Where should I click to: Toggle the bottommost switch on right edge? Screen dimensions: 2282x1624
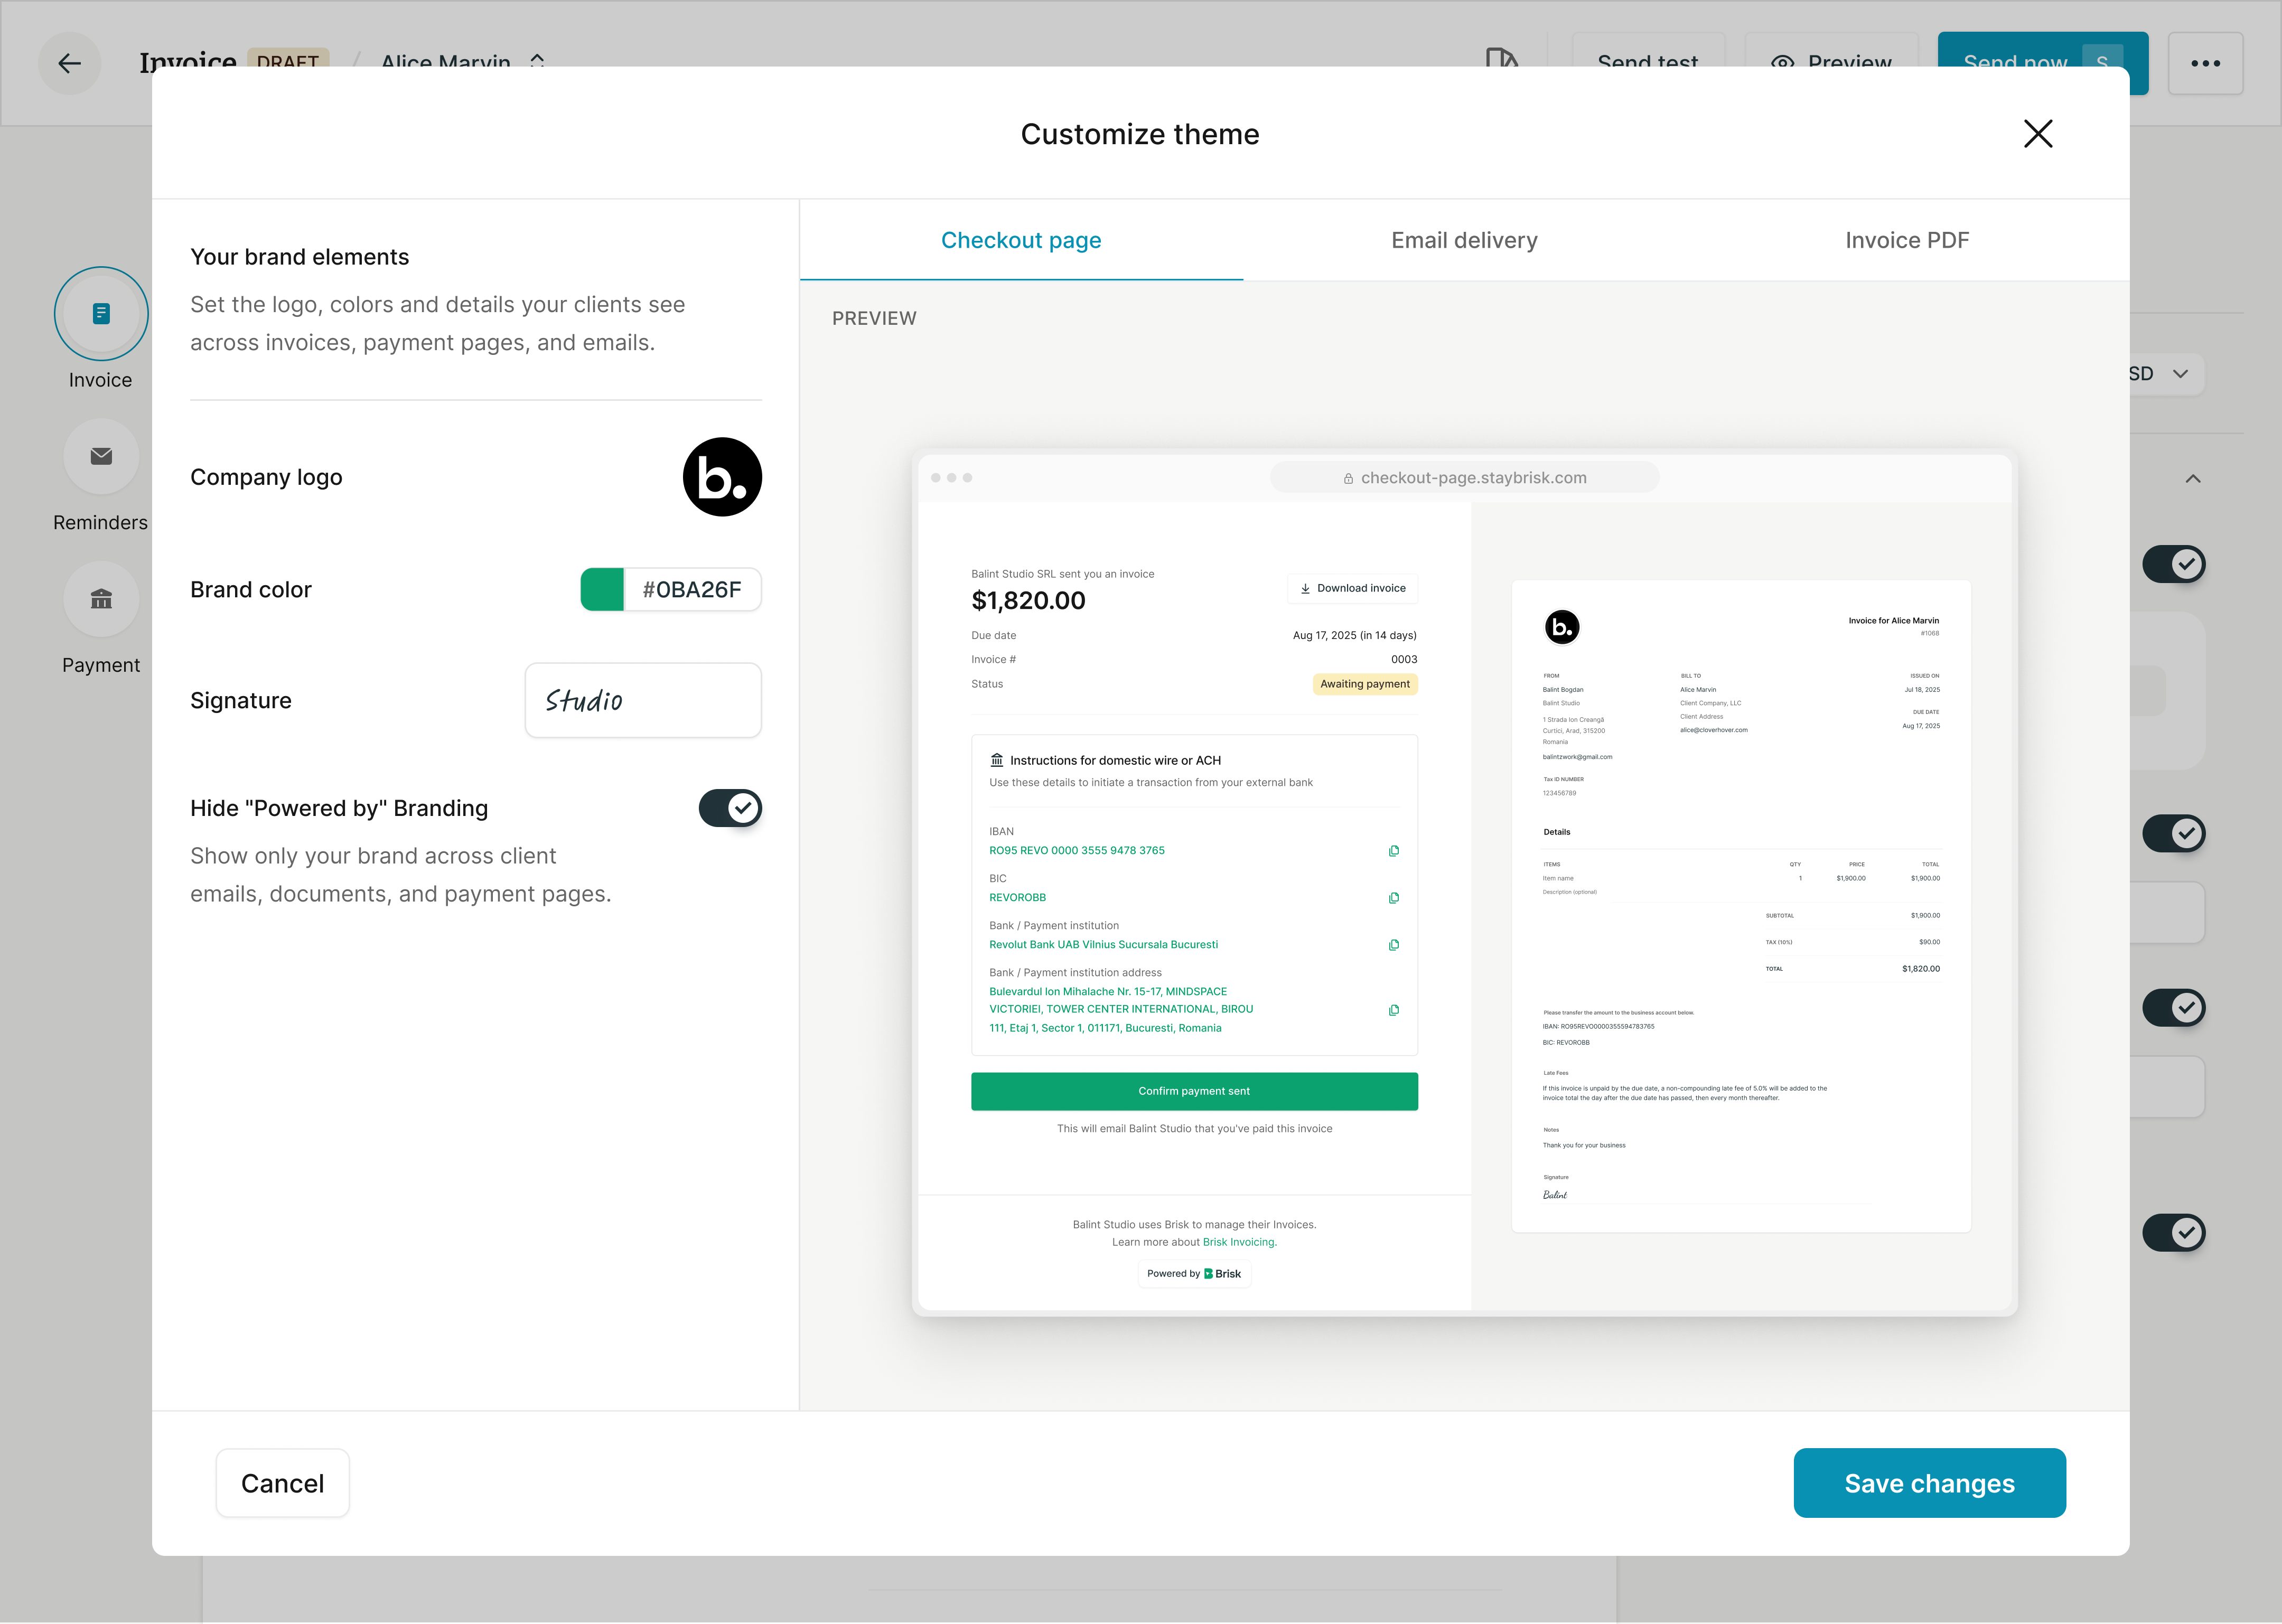pos(2173,1233)
